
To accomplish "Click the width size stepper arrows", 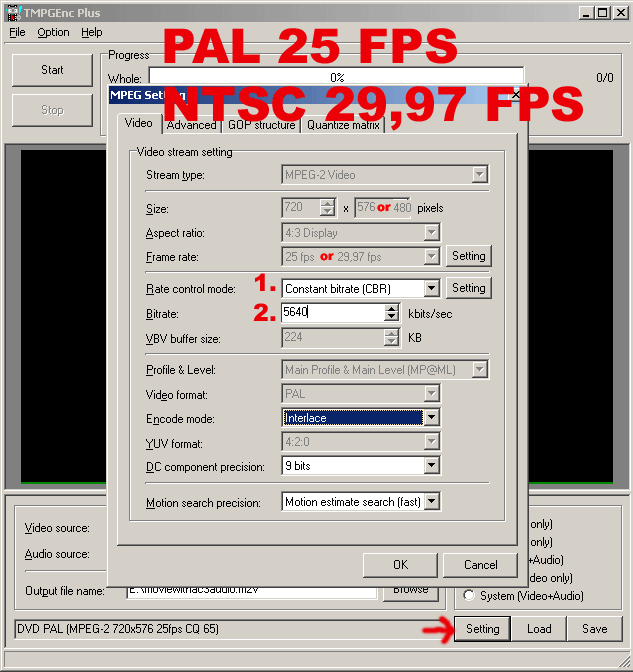I will point(327,208).
